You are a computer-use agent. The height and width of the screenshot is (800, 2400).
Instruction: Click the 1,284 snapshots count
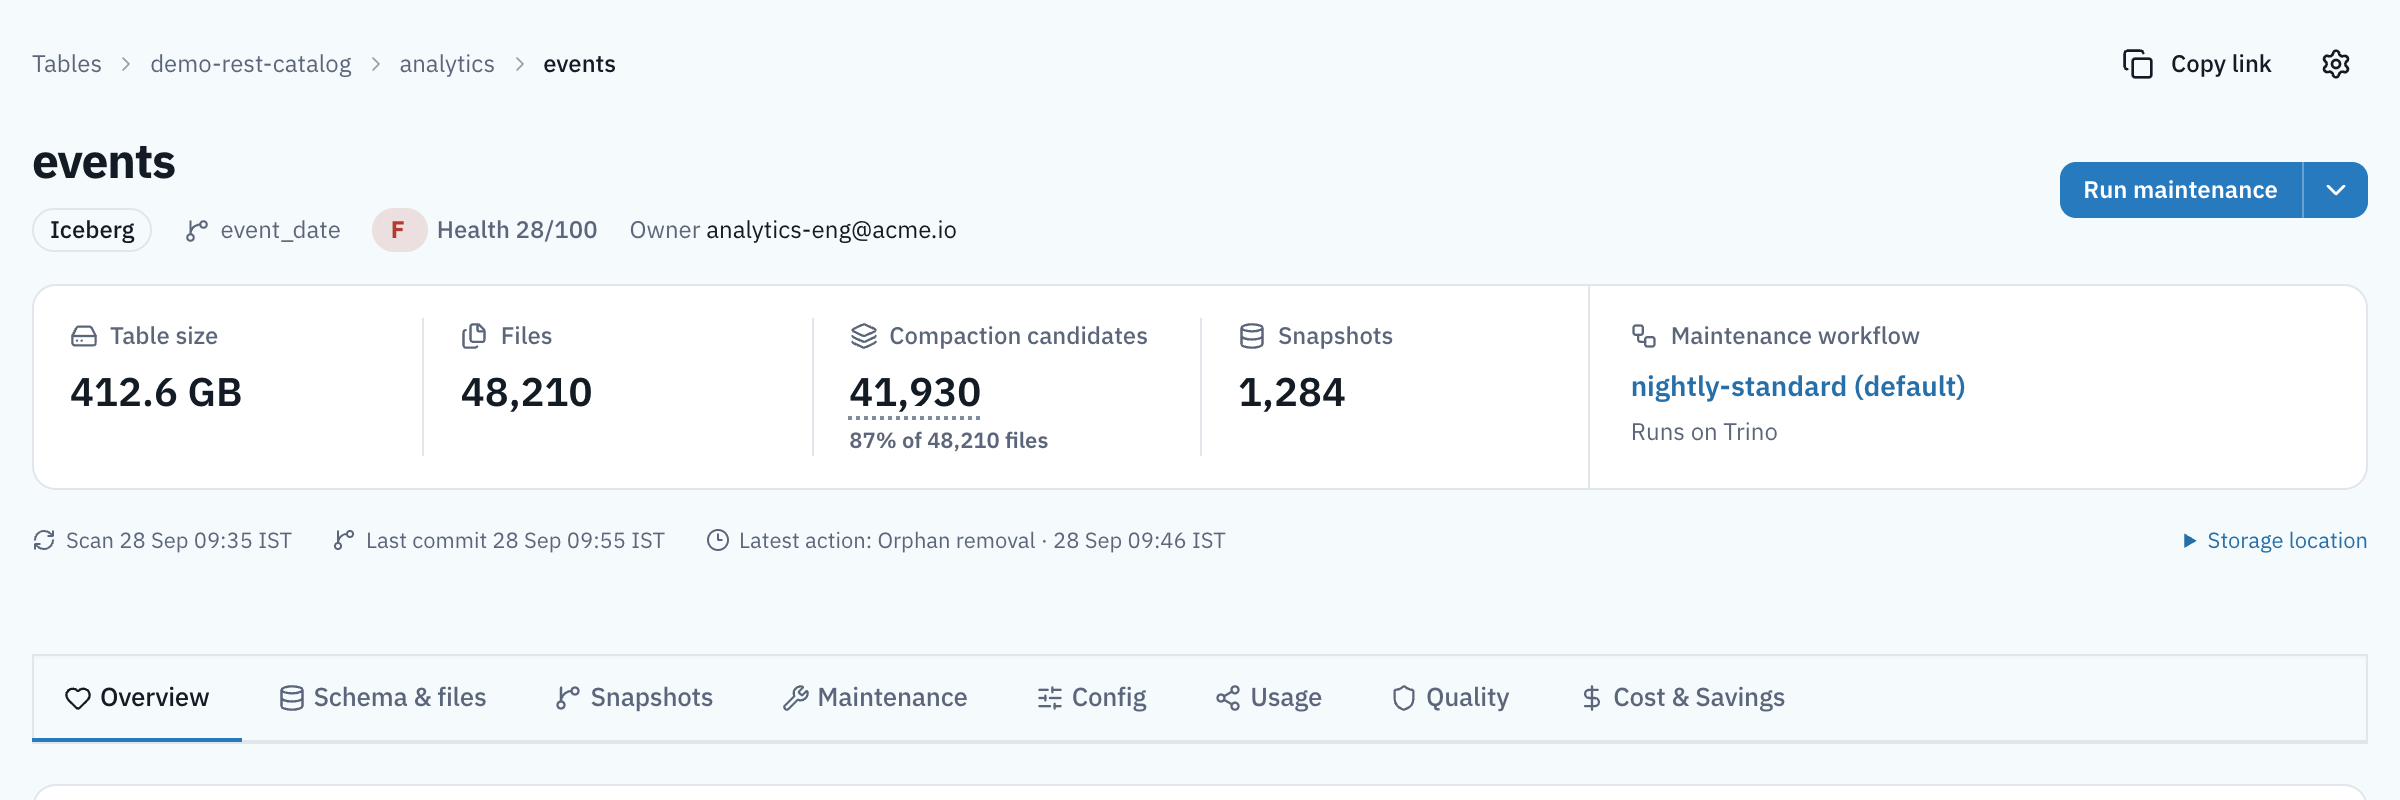pos(1292,392)
